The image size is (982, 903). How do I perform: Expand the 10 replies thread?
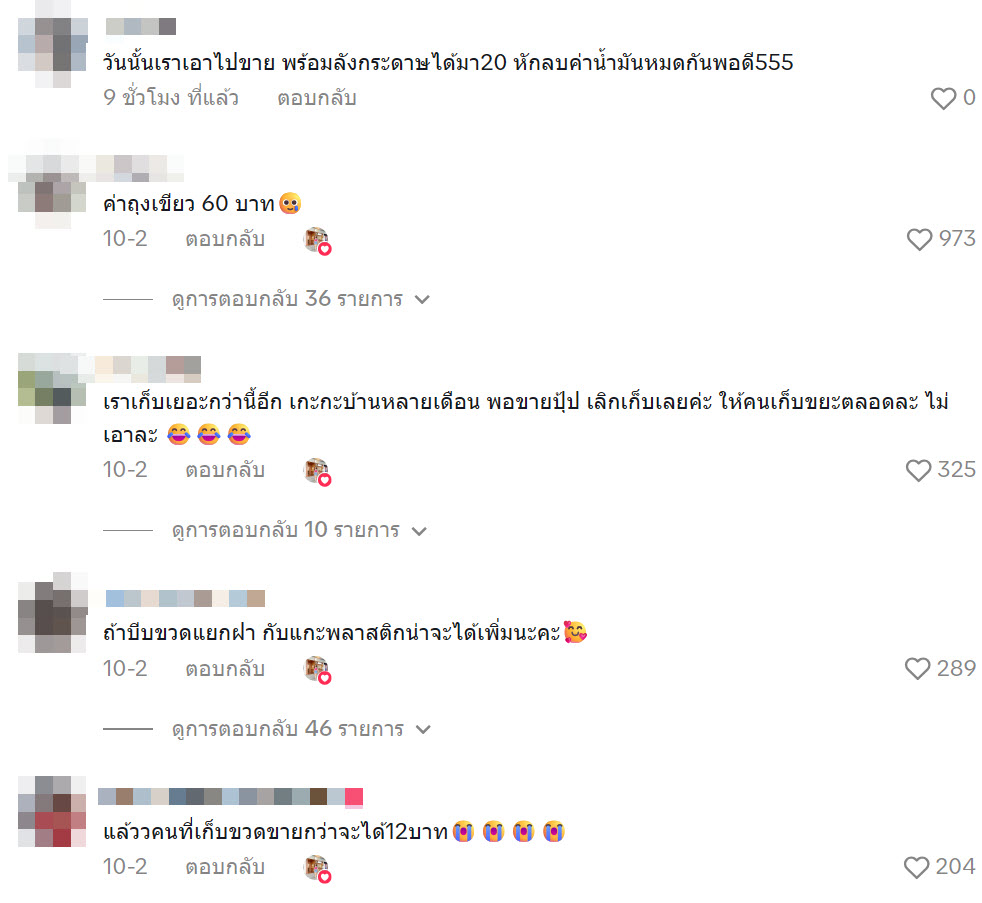(299, 530)
